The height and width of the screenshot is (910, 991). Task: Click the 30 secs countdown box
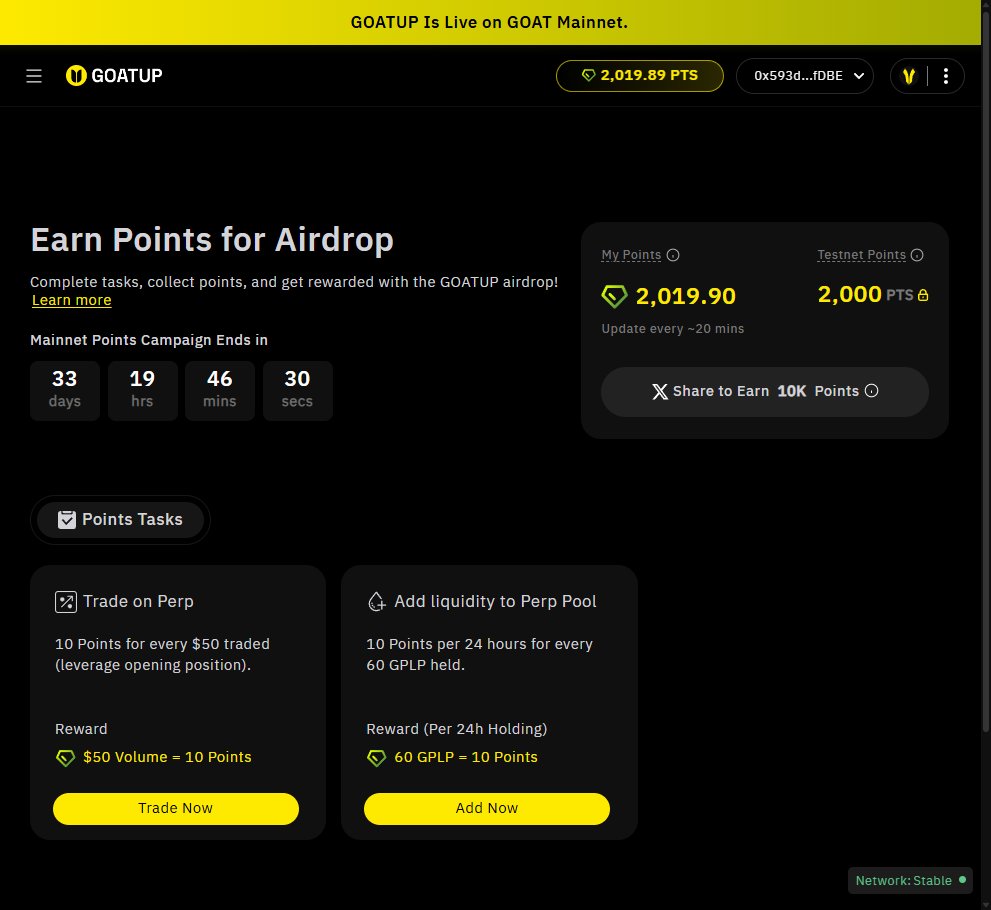click(298, 391)
